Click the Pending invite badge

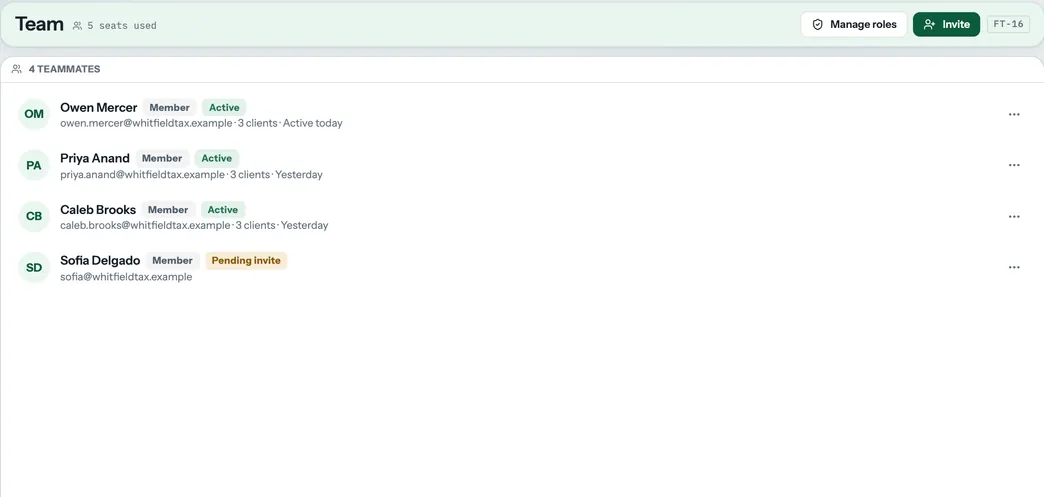click(x=246, y=260)
